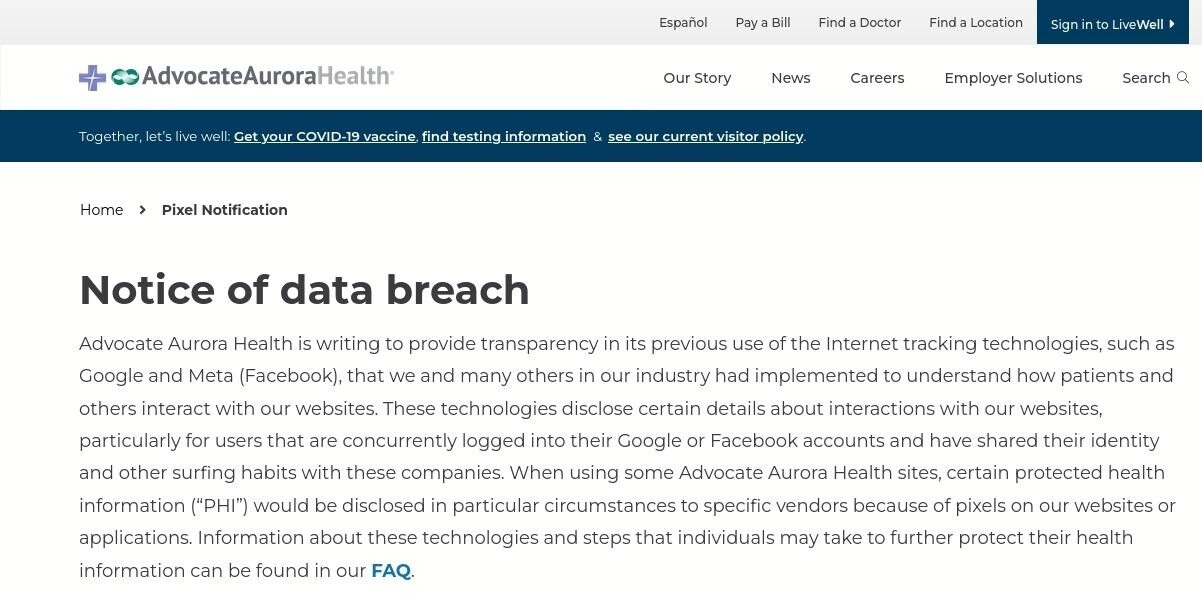Select Careers in the main navigation
This screenshot has width=1202, height=595.
click(877, 78)
